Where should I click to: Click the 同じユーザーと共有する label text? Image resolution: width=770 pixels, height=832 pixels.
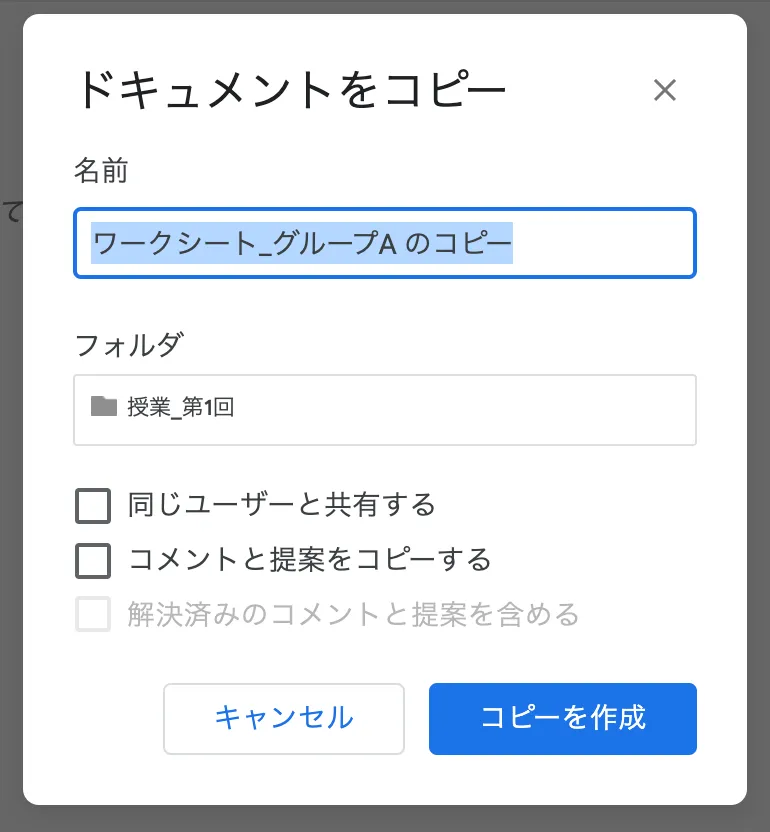point(282,505)
